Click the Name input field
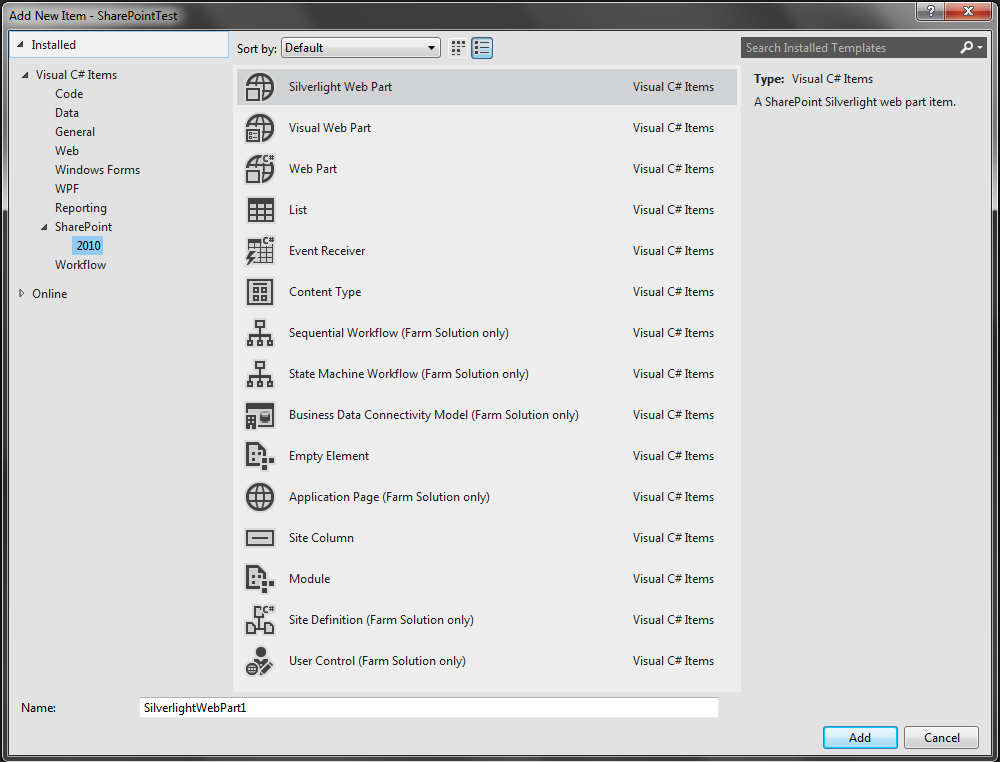1000x762 pixels. coord(428,707)
